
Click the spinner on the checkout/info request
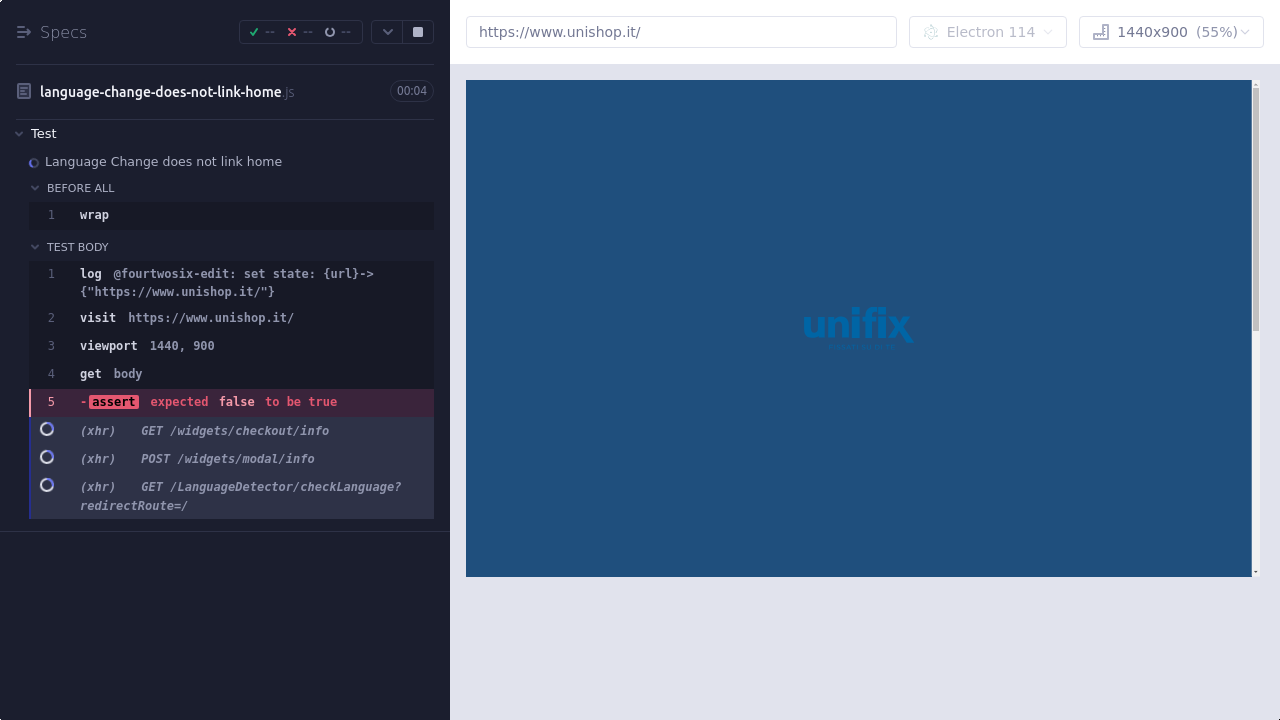(x=47, y=429)
